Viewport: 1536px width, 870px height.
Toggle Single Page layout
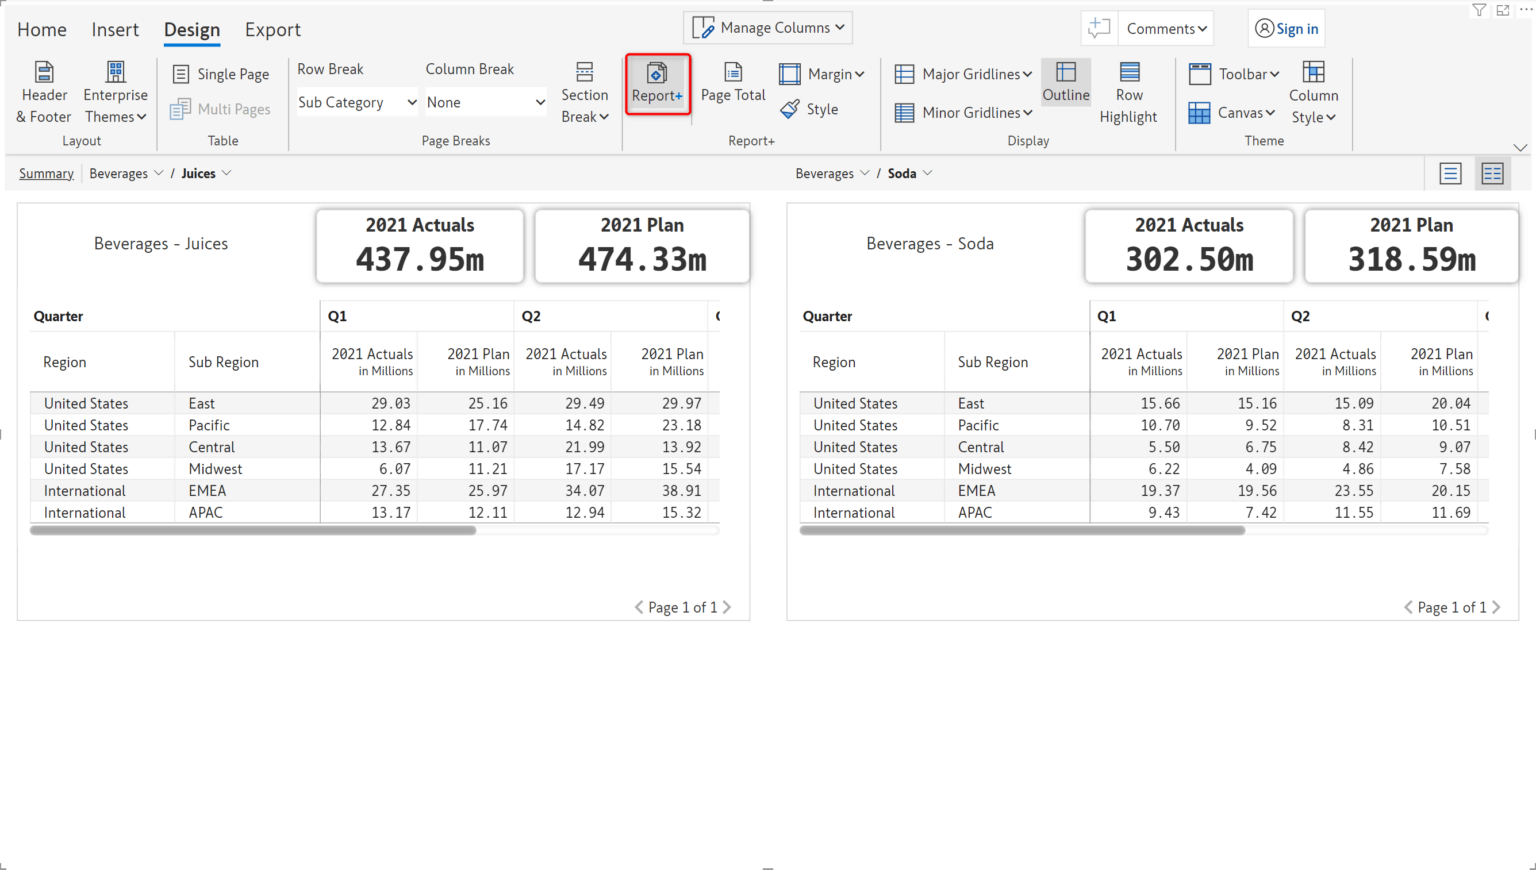[x=221, y=74]
